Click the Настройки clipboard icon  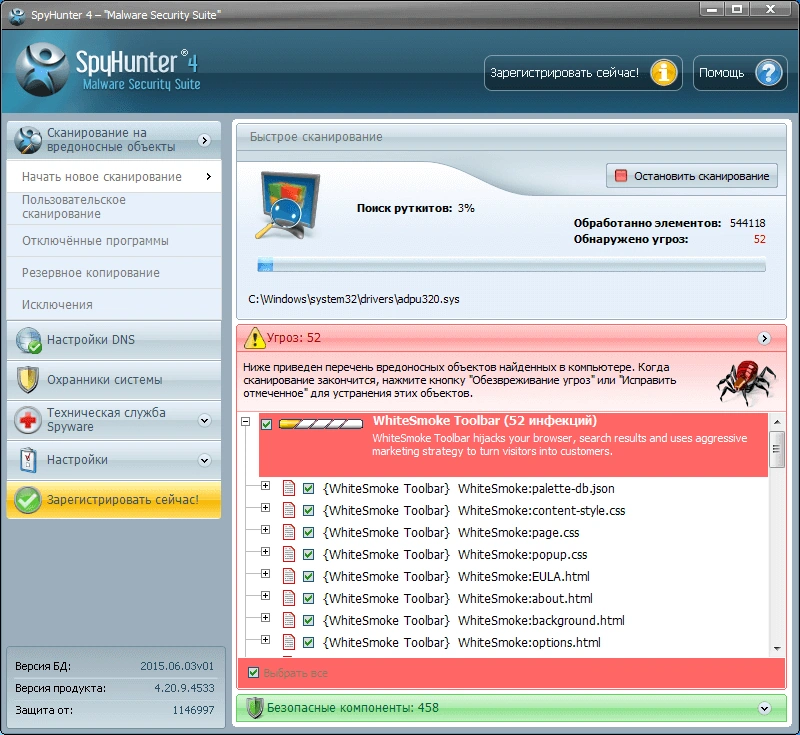click(28, 460)
